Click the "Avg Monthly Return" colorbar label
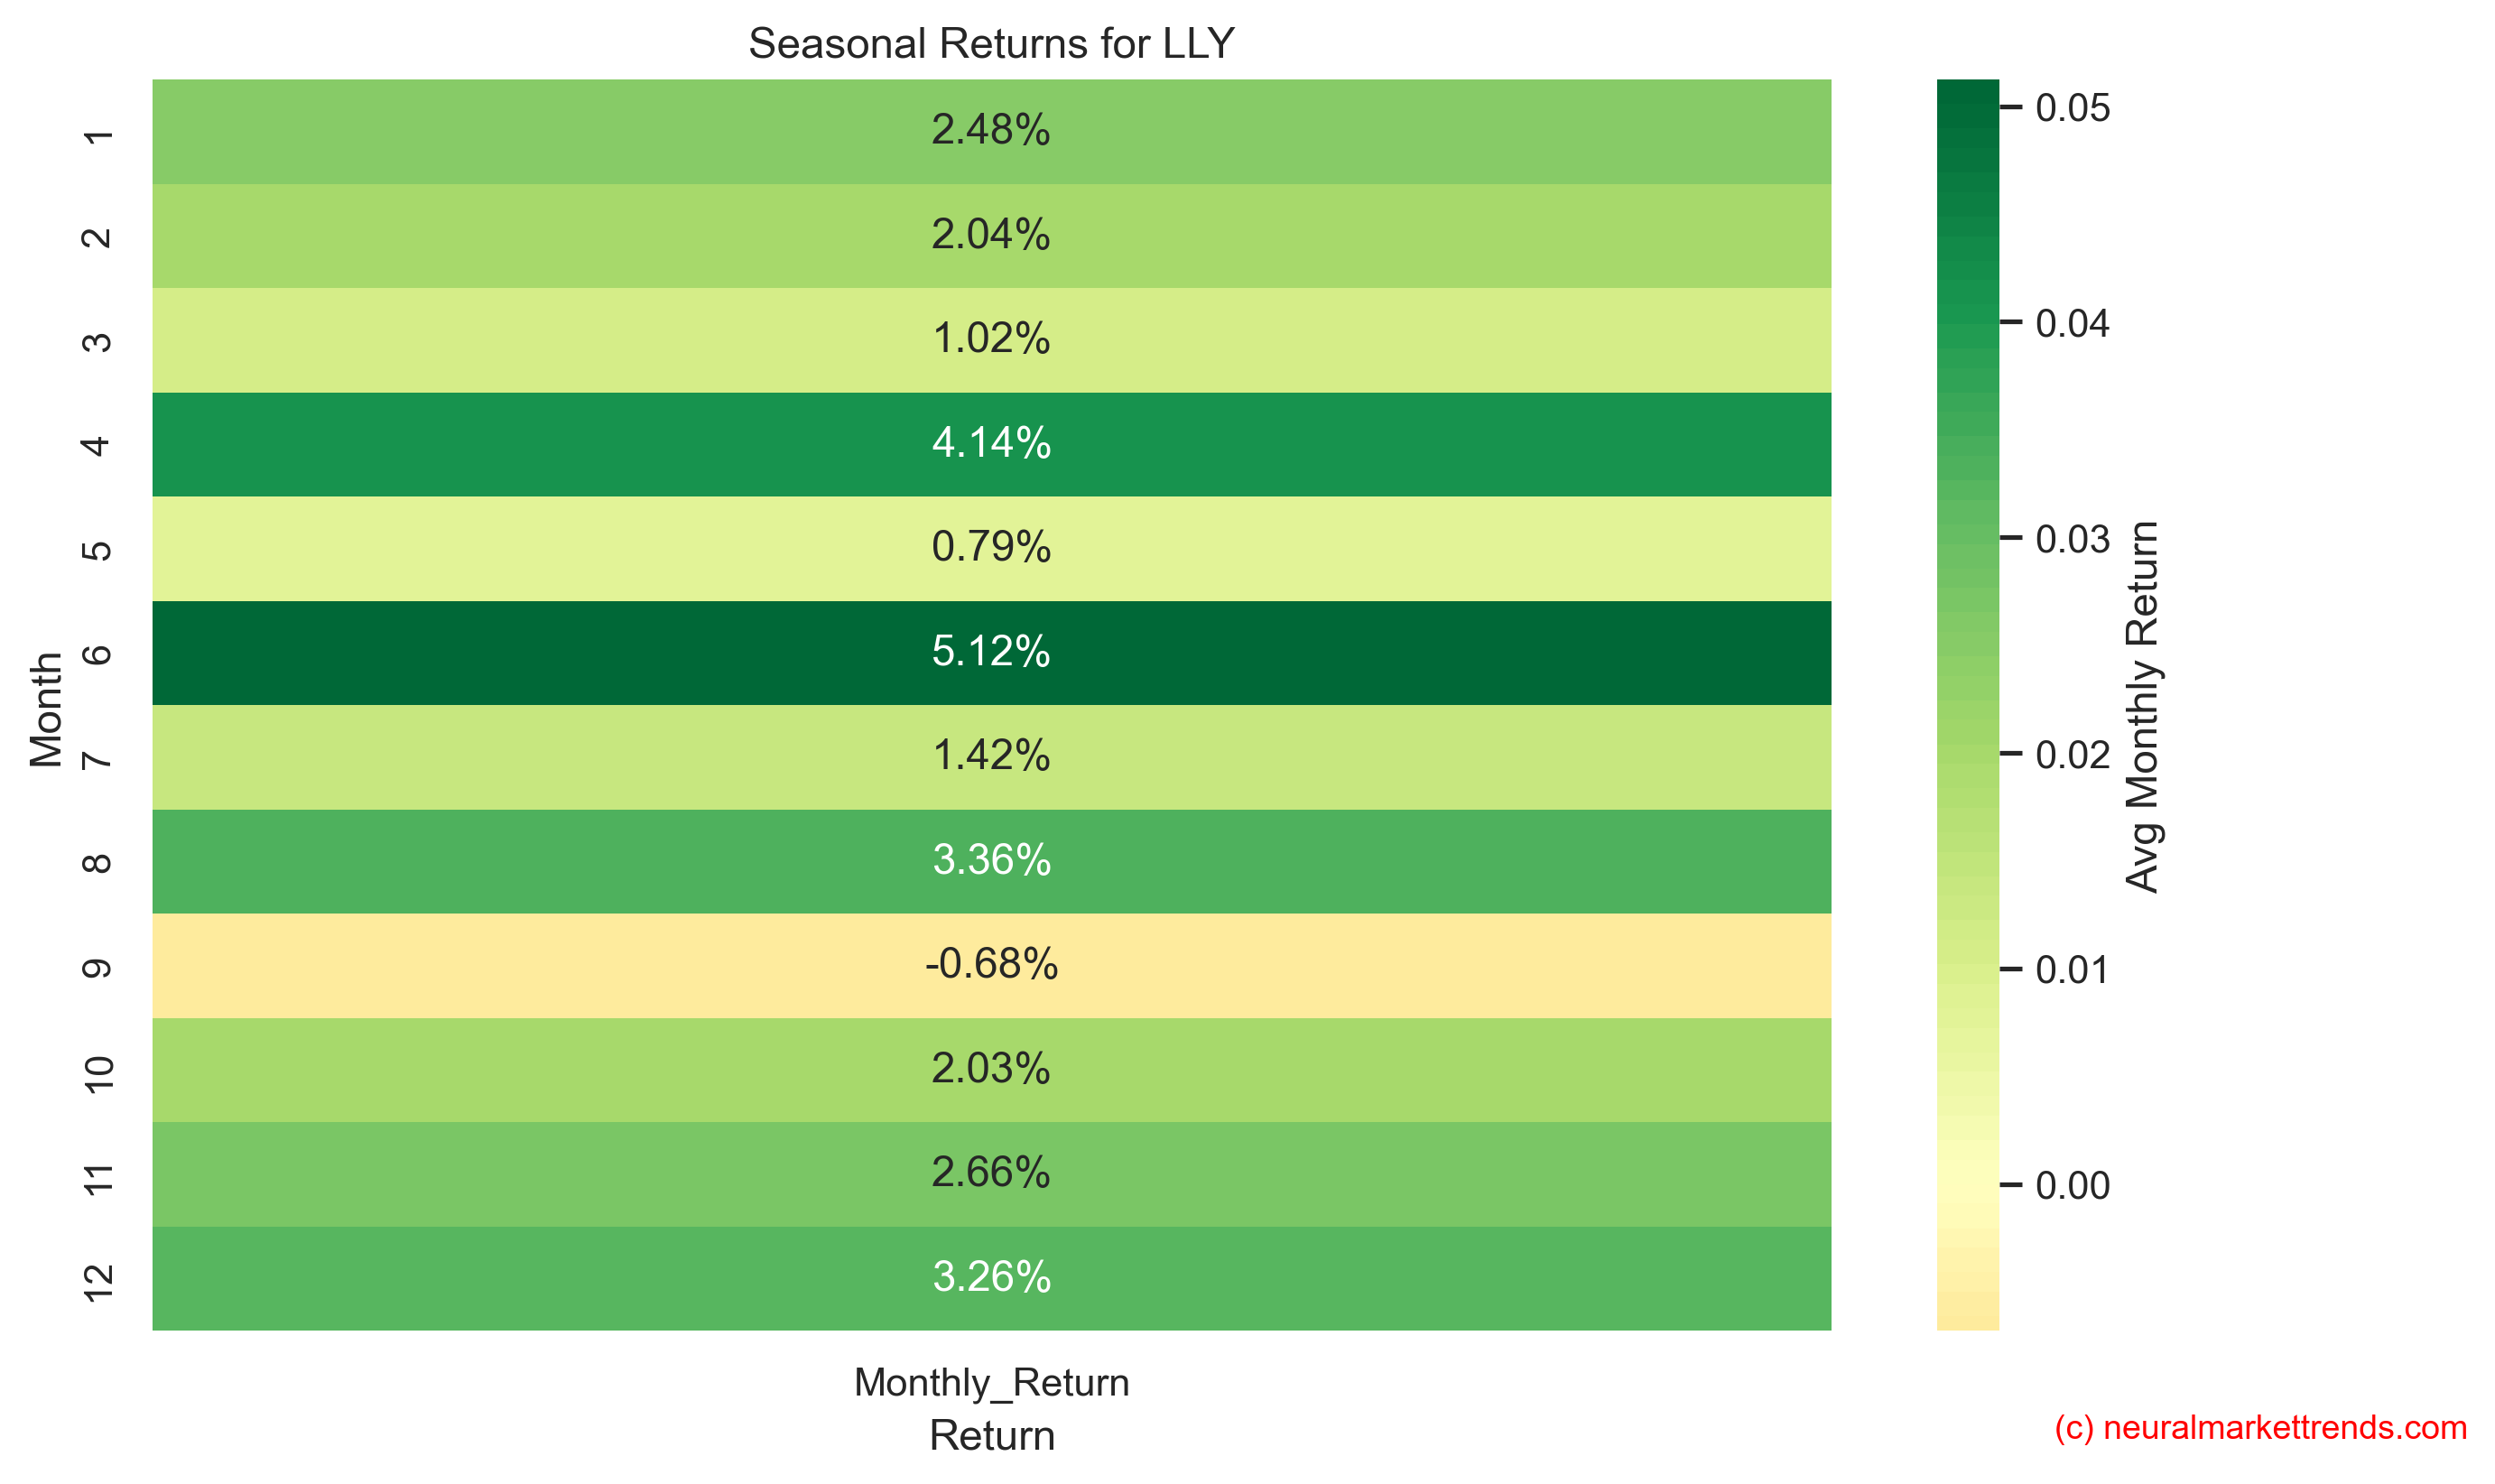 [x=2141, y=706]
